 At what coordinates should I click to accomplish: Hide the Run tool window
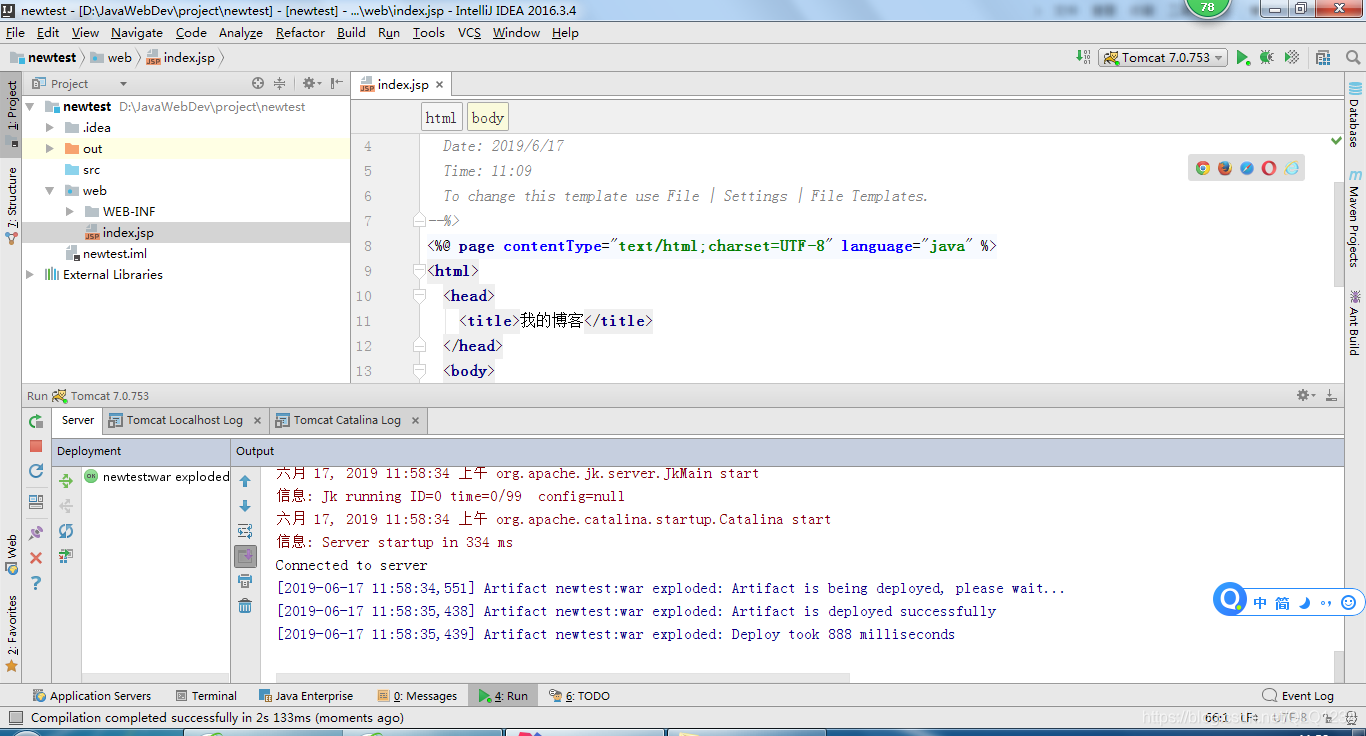coord(1332,396)
